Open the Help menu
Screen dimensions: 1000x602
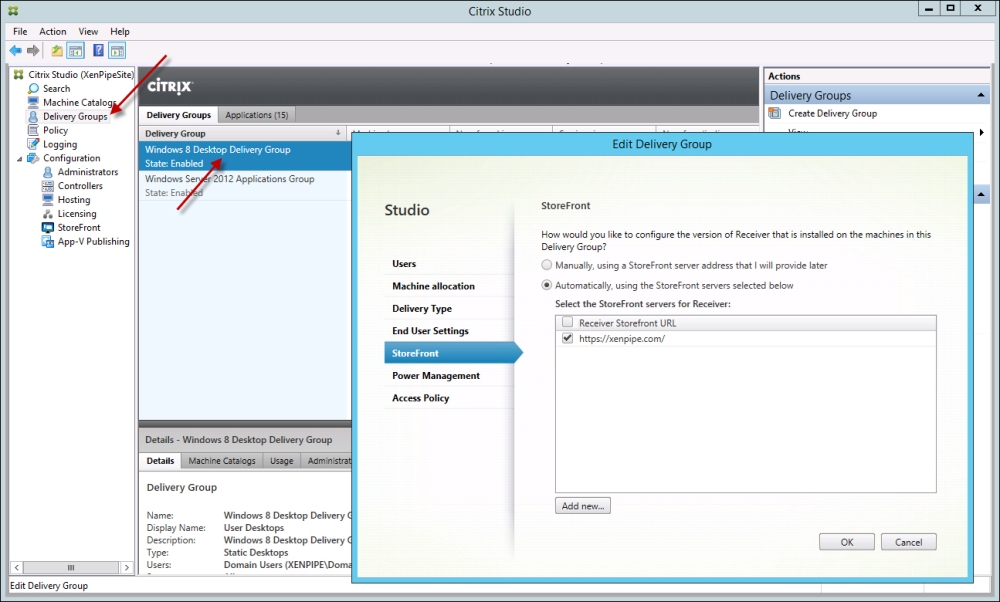(x=119, y=31)
